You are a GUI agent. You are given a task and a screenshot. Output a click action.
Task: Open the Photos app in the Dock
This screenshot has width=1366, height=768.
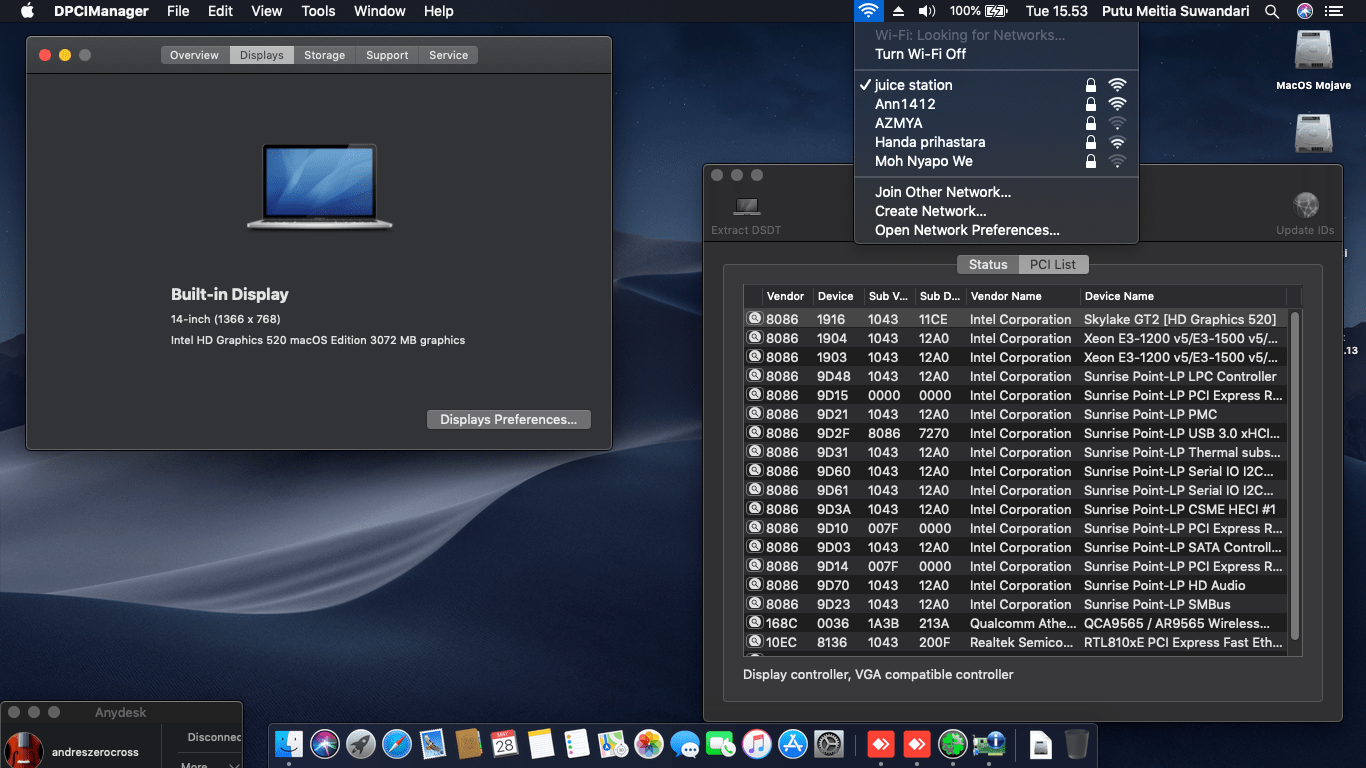pos(649,744)
